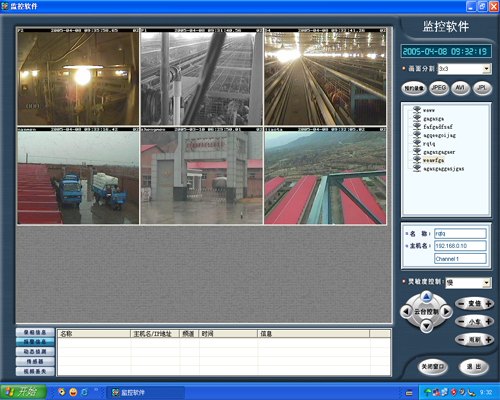The image size is (500, 400).
Task: Click the 'Channel 1' field
Action: click(x=460, y=259)
